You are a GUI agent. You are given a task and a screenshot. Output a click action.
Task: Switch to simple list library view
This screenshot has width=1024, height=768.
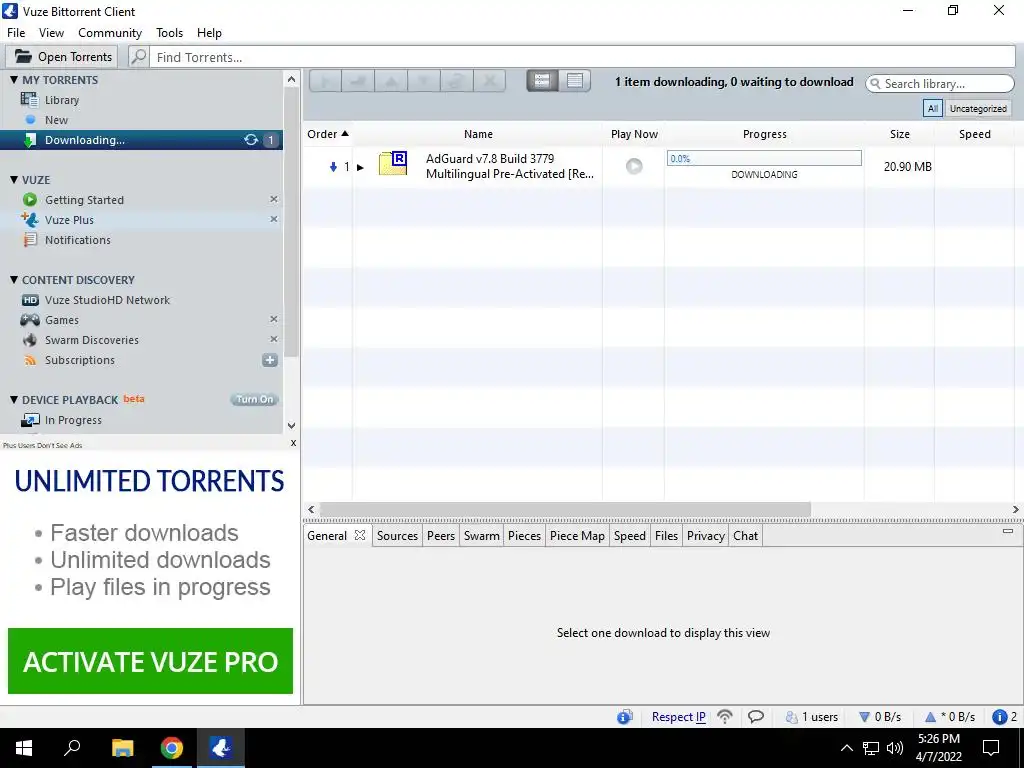coord(575,80)
